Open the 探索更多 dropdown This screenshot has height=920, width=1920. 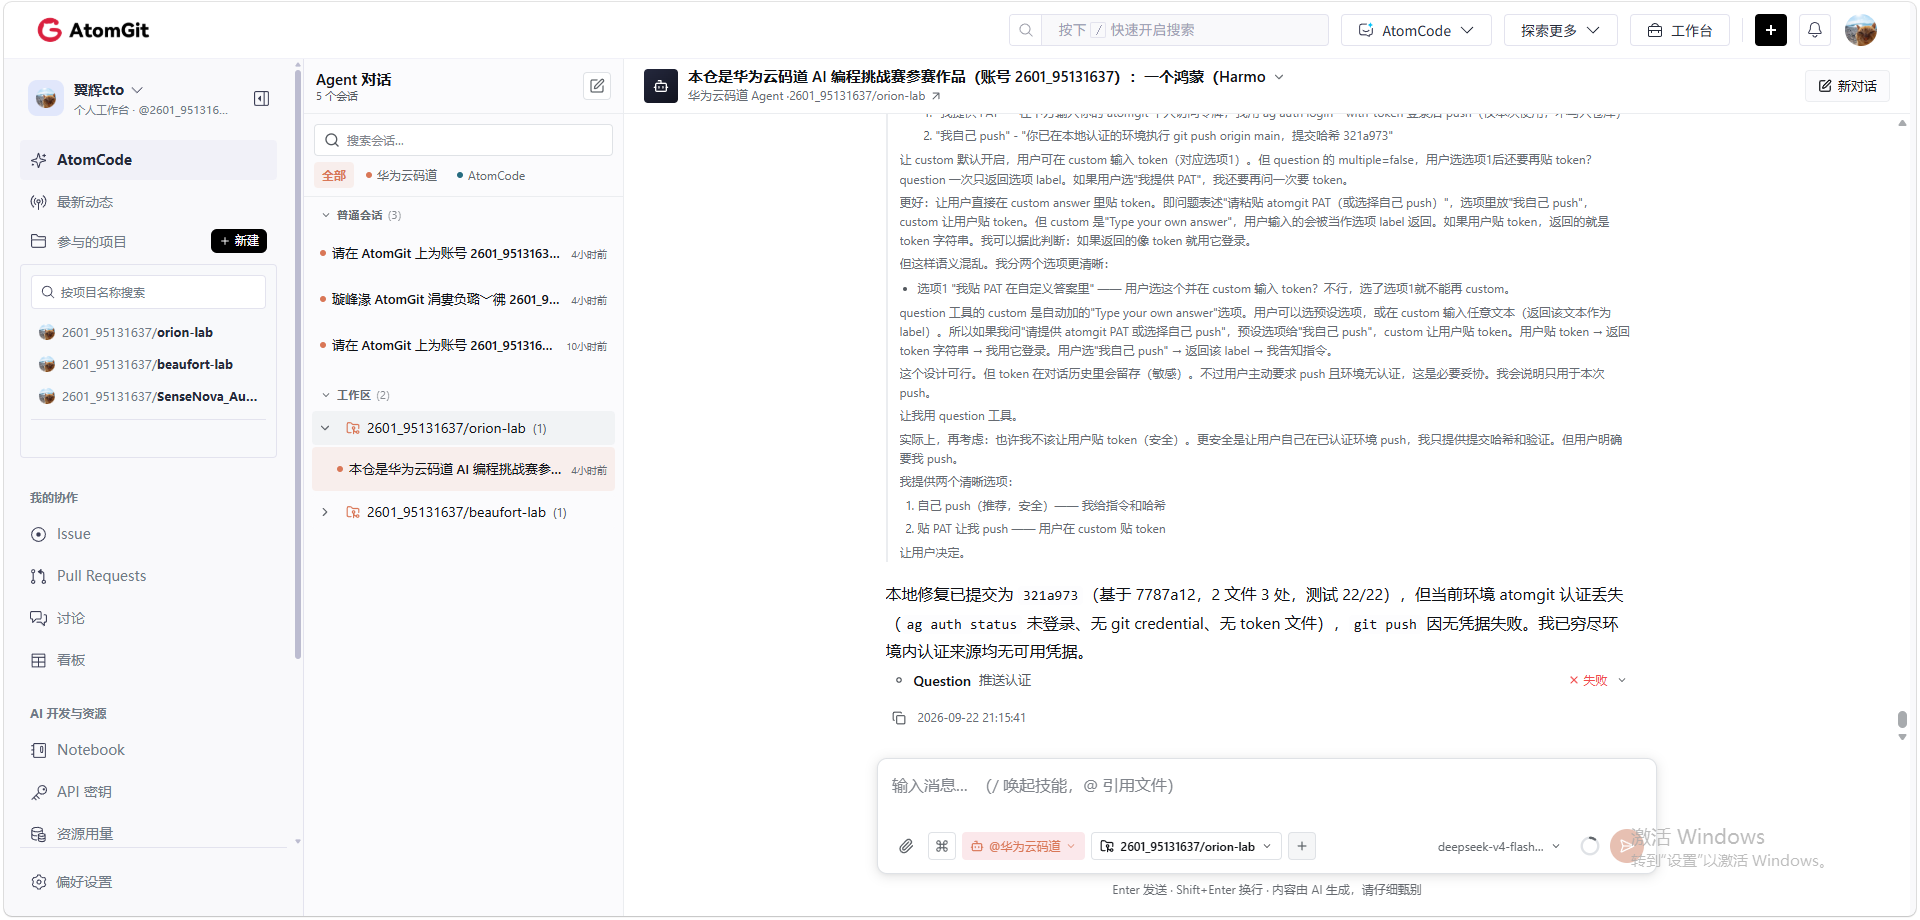(x=1560, y=30)
